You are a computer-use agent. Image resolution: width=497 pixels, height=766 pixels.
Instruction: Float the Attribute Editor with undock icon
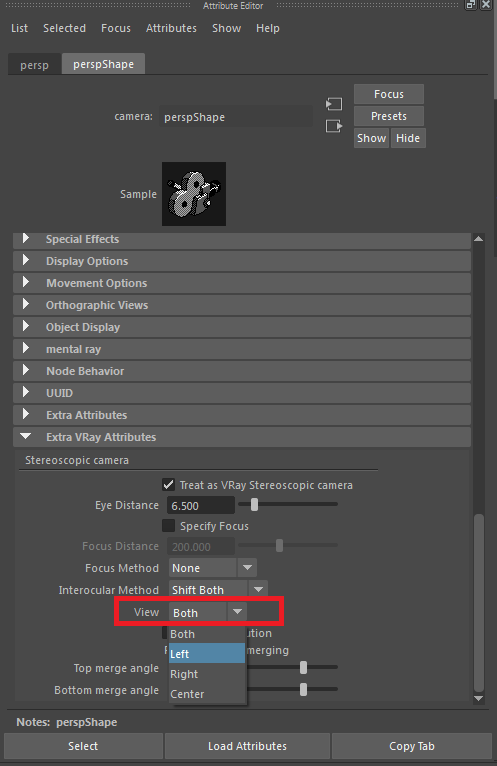tap(471, 5)
